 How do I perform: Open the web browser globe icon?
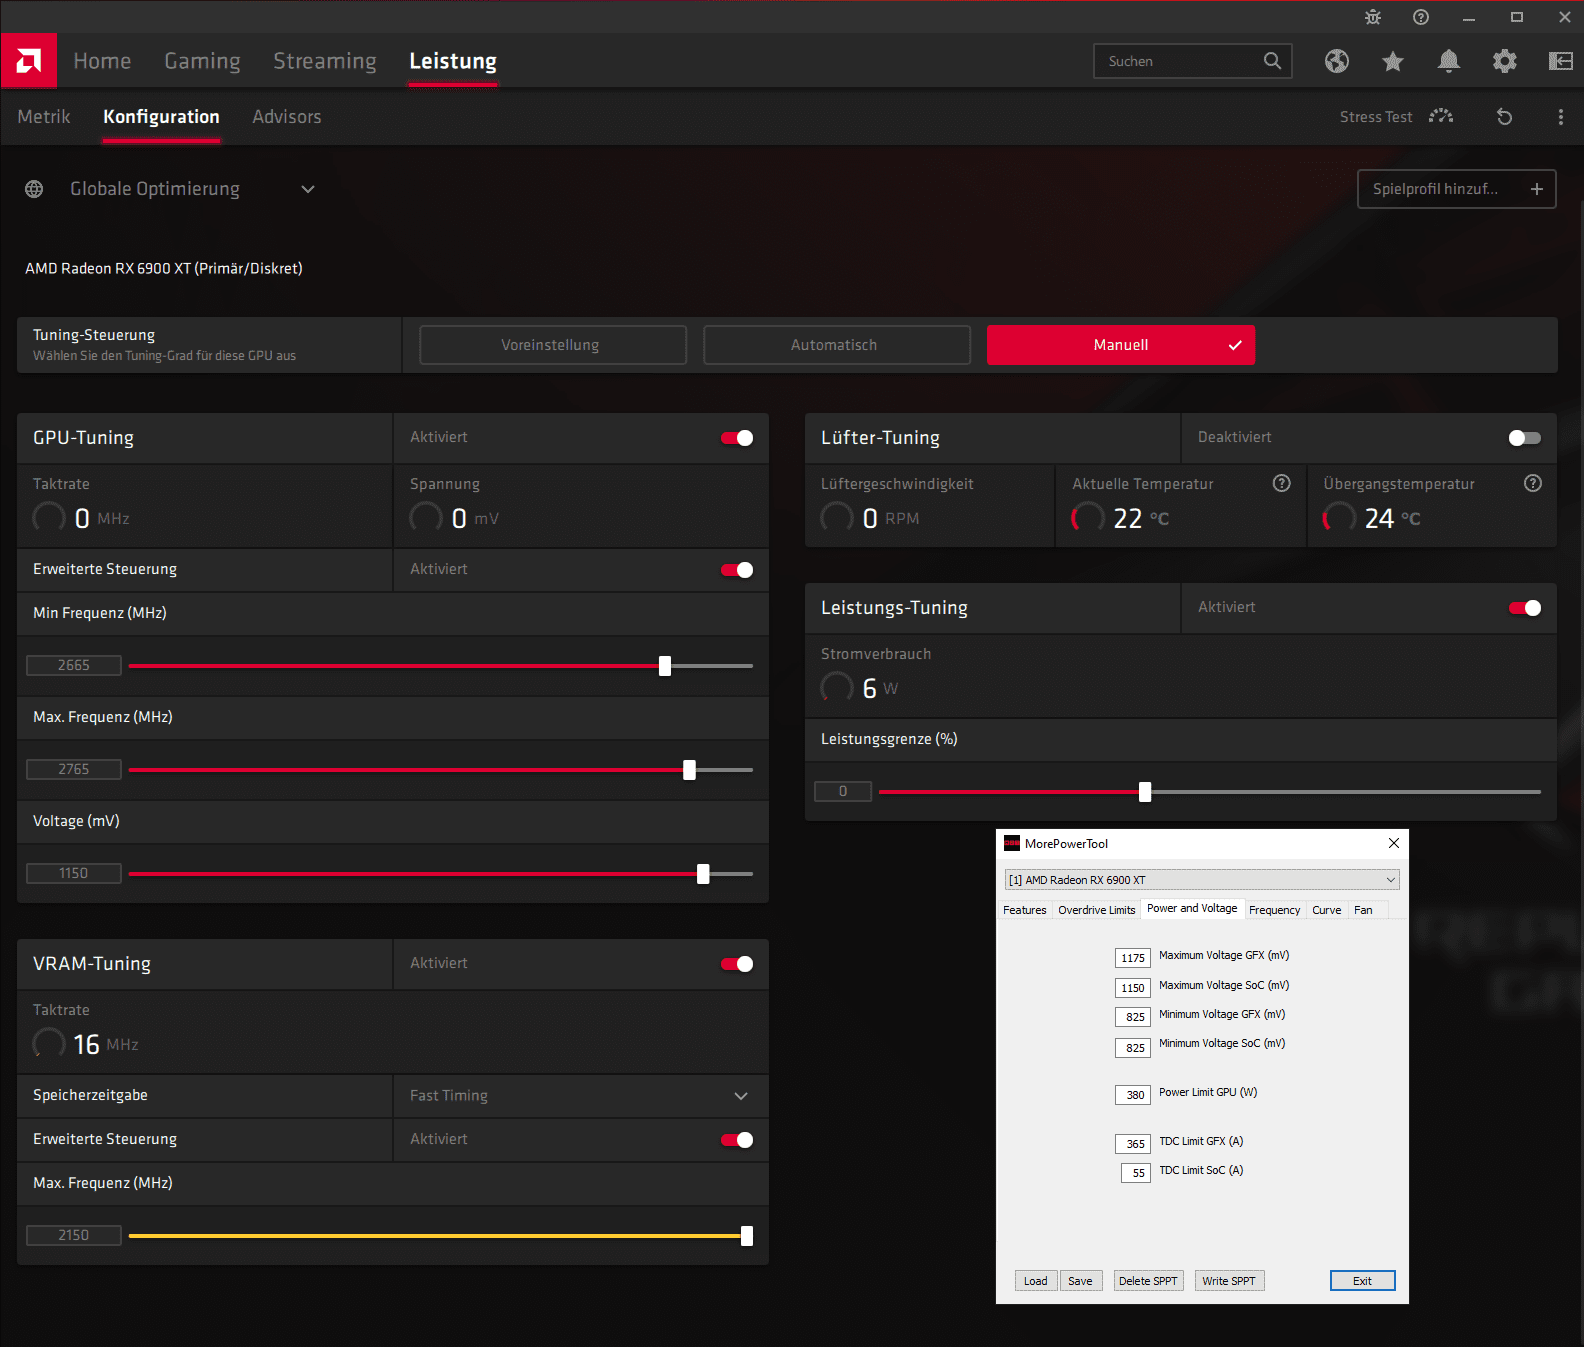[1337, 61]
